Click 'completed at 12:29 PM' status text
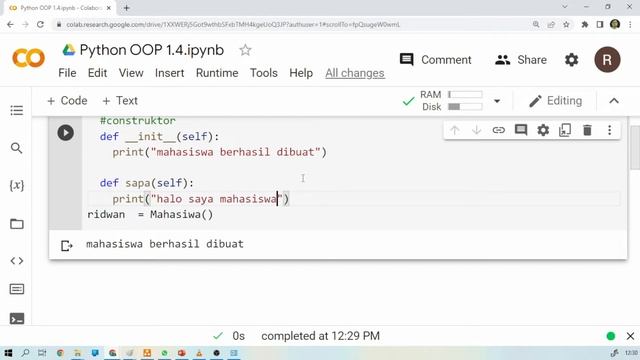Screen dimensions: 640x360 point(320,336)
